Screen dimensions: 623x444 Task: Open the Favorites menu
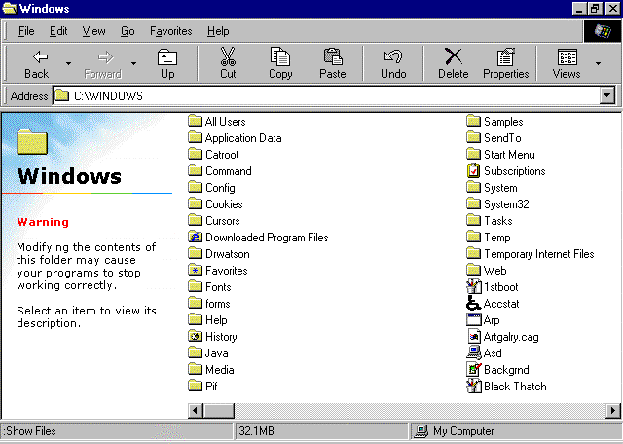tap(171, 31)
